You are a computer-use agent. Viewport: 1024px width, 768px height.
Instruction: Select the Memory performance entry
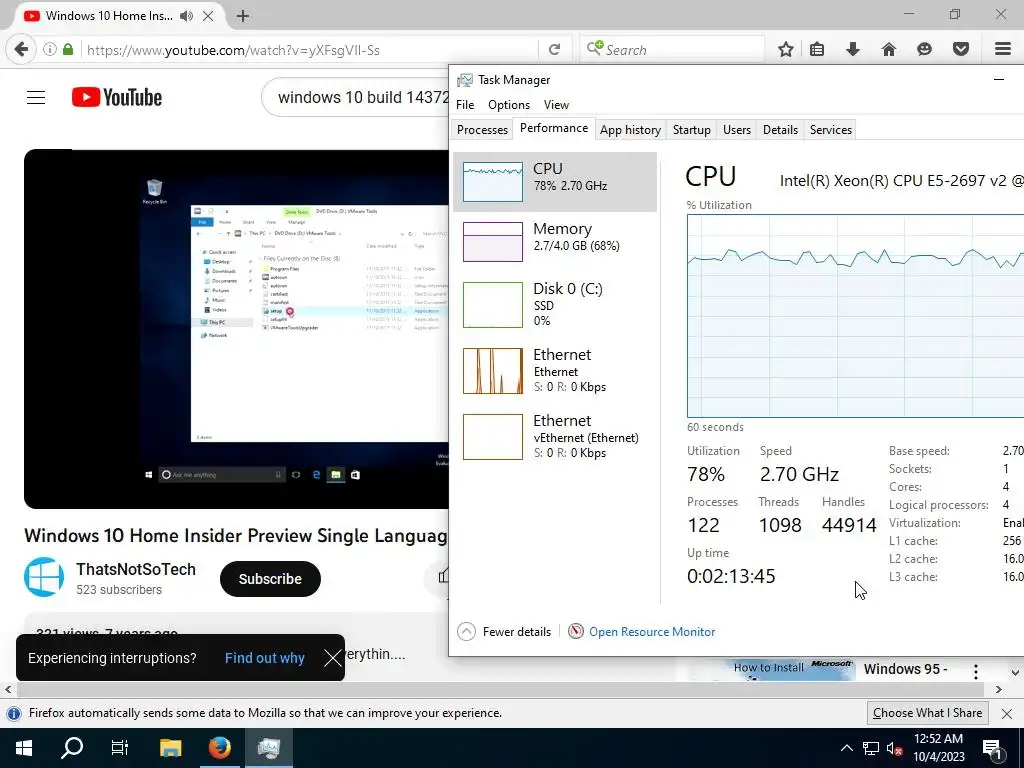(x=554, y=242)
